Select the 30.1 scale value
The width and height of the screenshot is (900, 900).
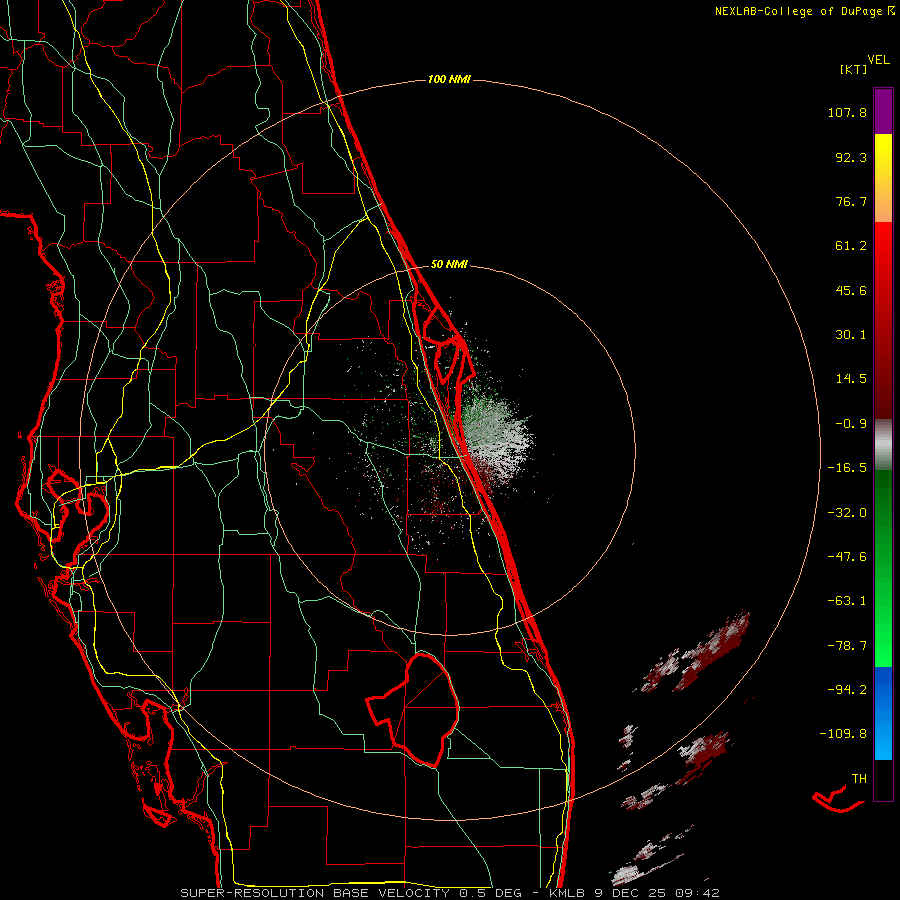pos(851,335)
